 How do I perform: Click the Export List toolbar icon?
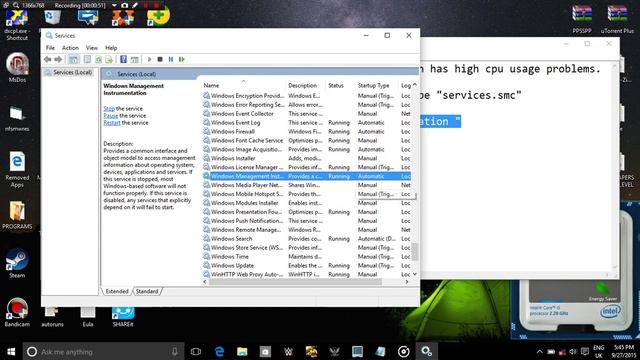[x=109, y=60]
